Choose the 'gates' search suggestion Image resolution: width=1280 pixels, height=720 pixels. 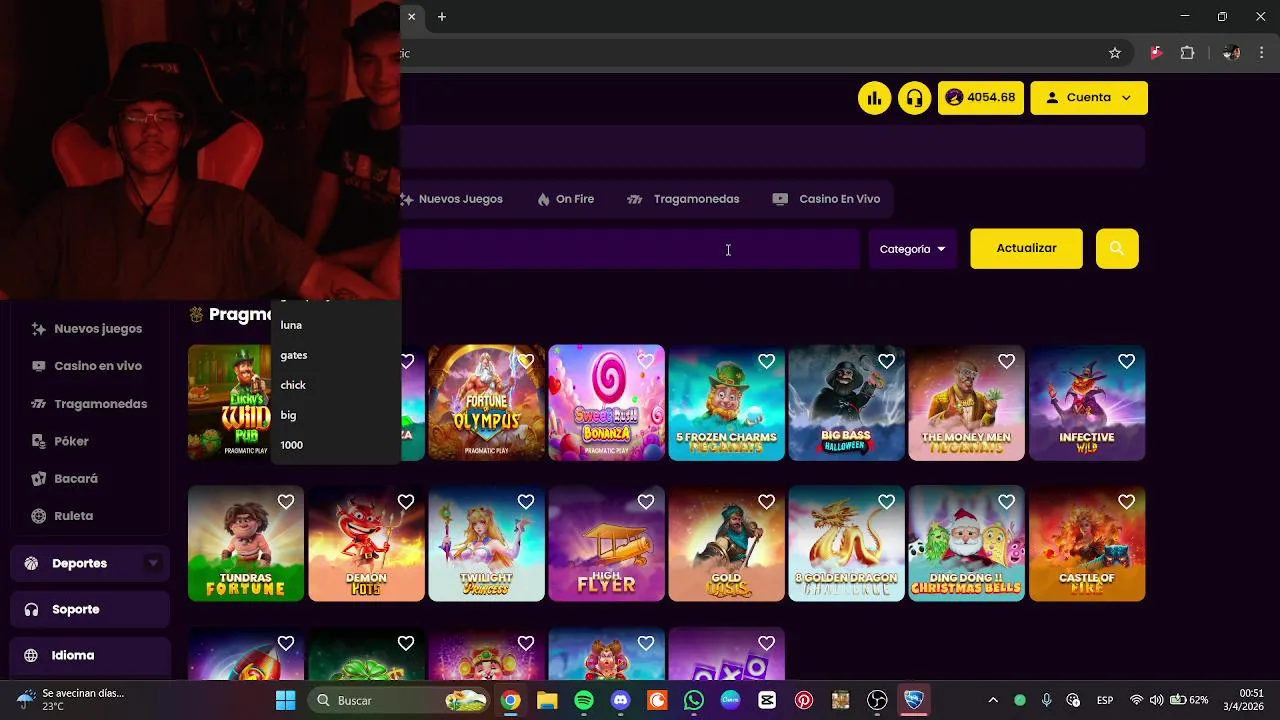(335, 355)
